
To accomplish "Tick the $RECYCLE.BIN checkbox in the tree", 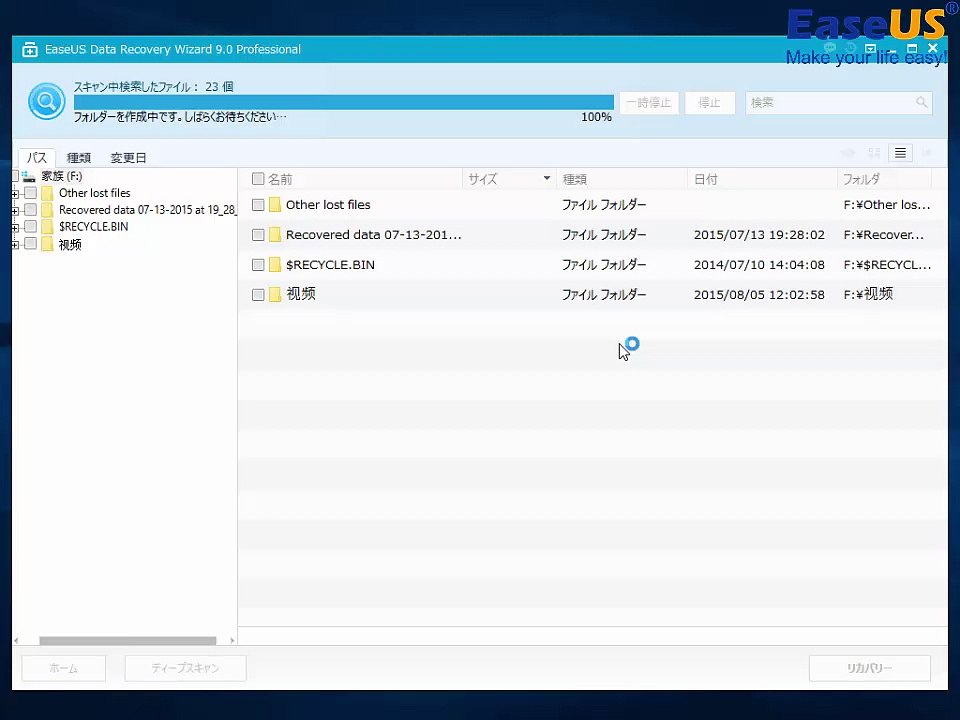I will click(x=31, y=227).
